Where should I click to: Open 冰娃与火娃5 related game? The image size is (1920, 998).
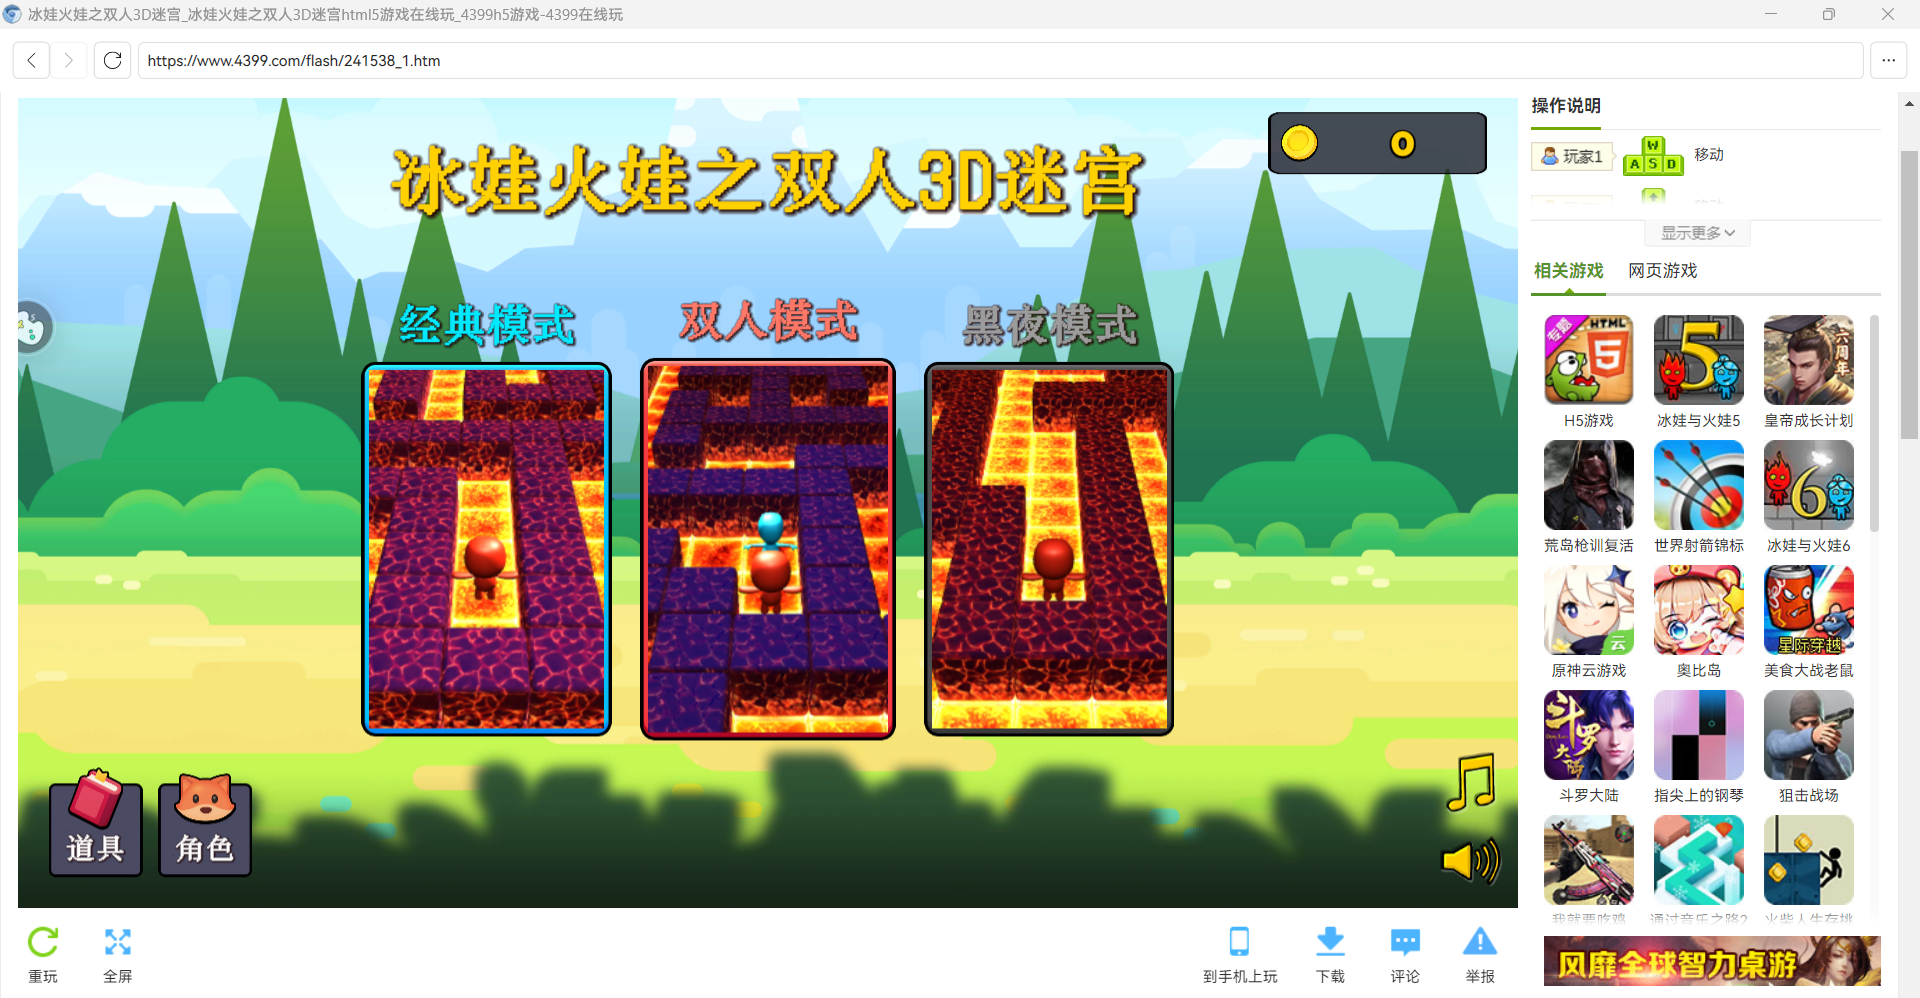(1698, 360)
